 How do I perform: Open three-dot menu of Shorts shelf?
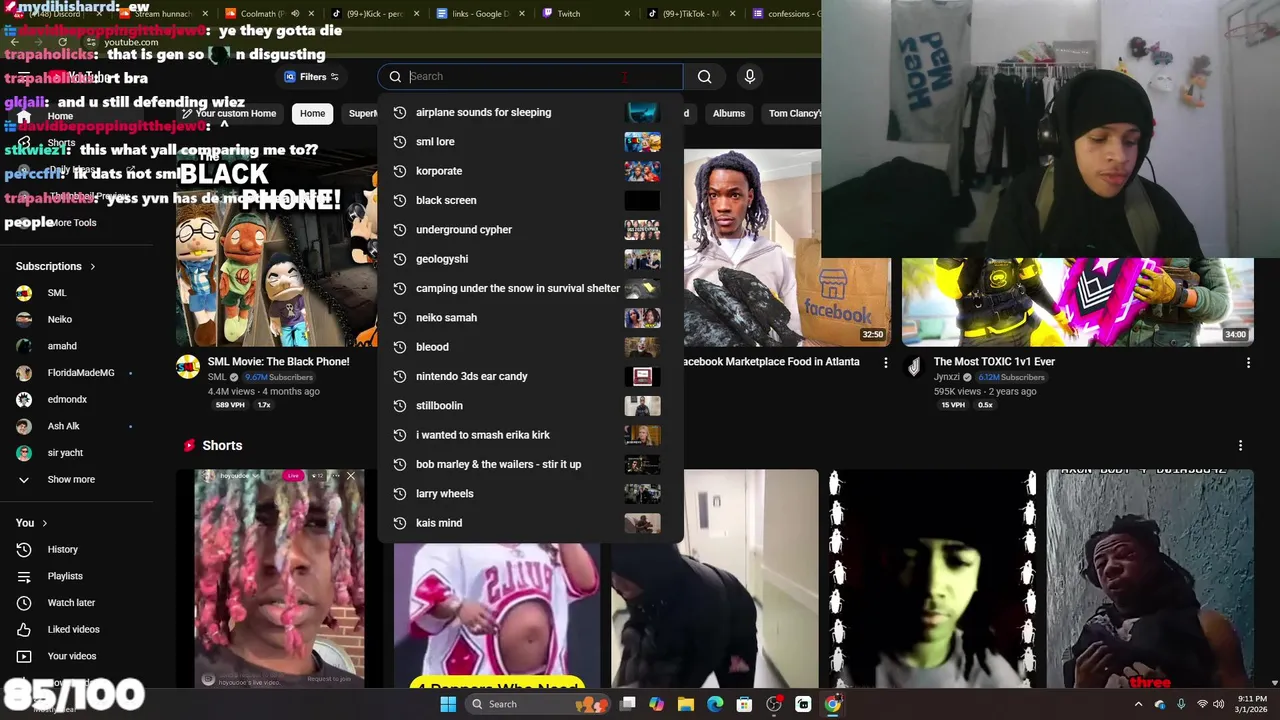(1240, 445)
